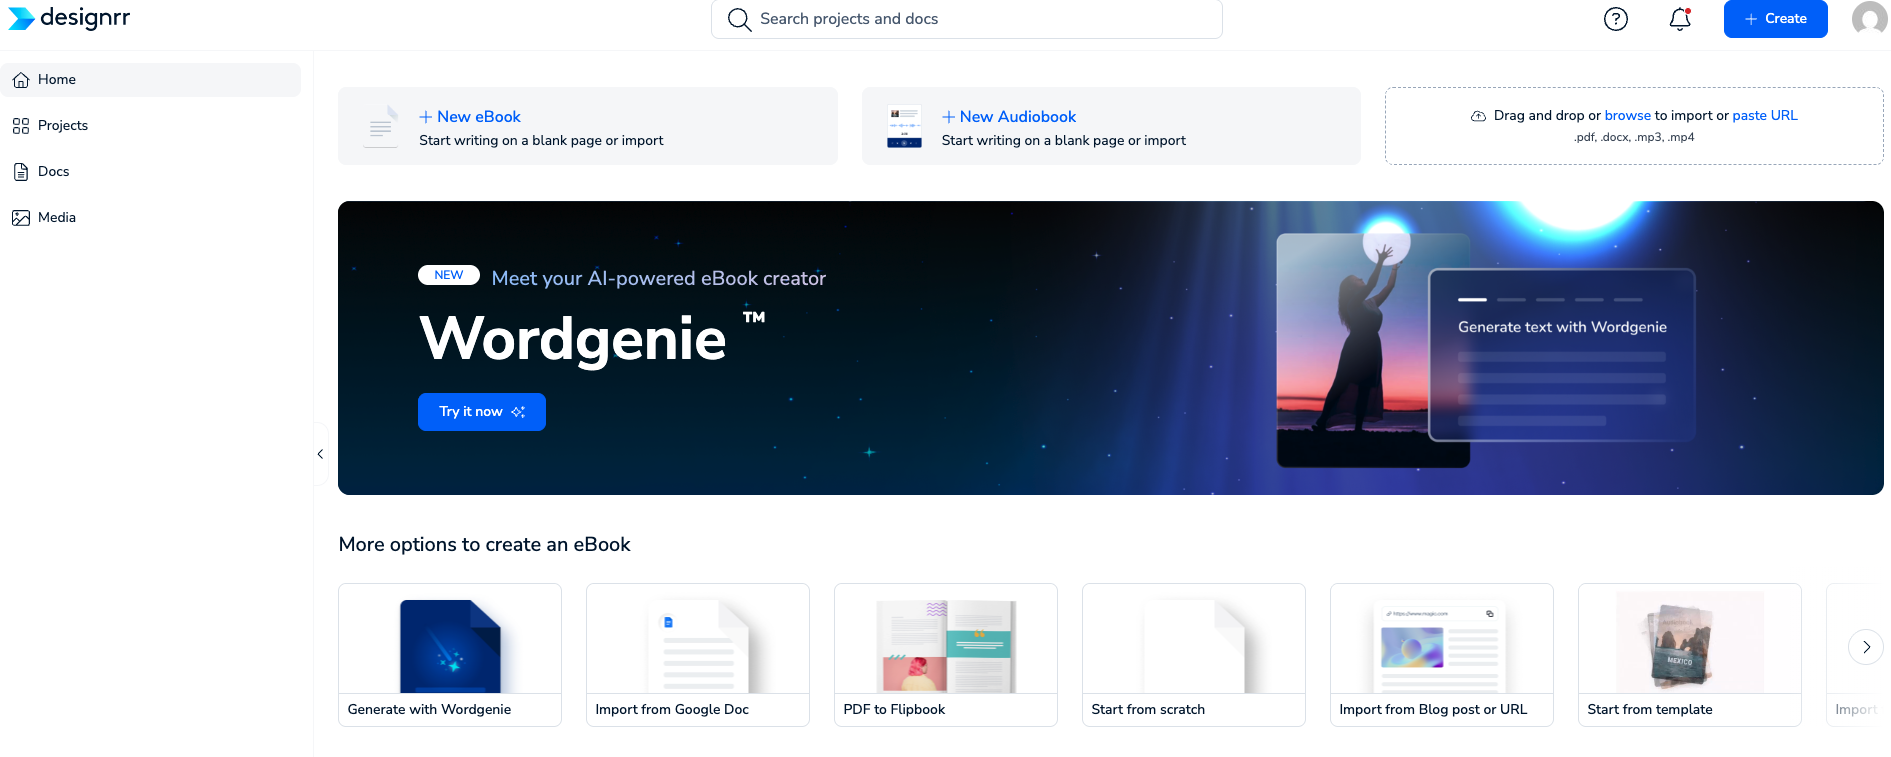This screenshot has height=757, width=1891.
Task: Click the Try it now button
Action: 482,412
